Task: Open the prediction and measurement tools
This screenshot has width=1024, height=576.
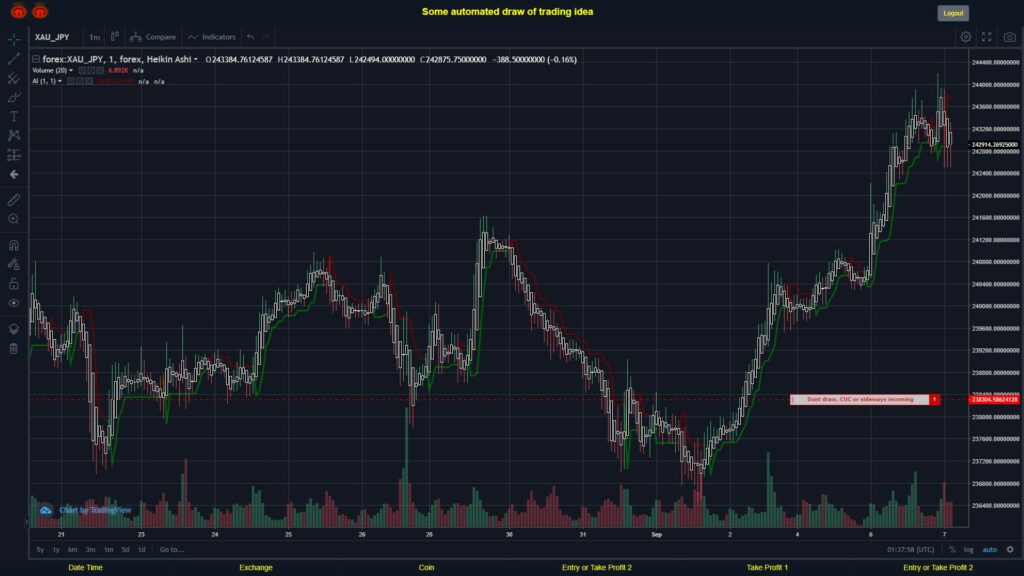Action: click(x=14, y=155)
